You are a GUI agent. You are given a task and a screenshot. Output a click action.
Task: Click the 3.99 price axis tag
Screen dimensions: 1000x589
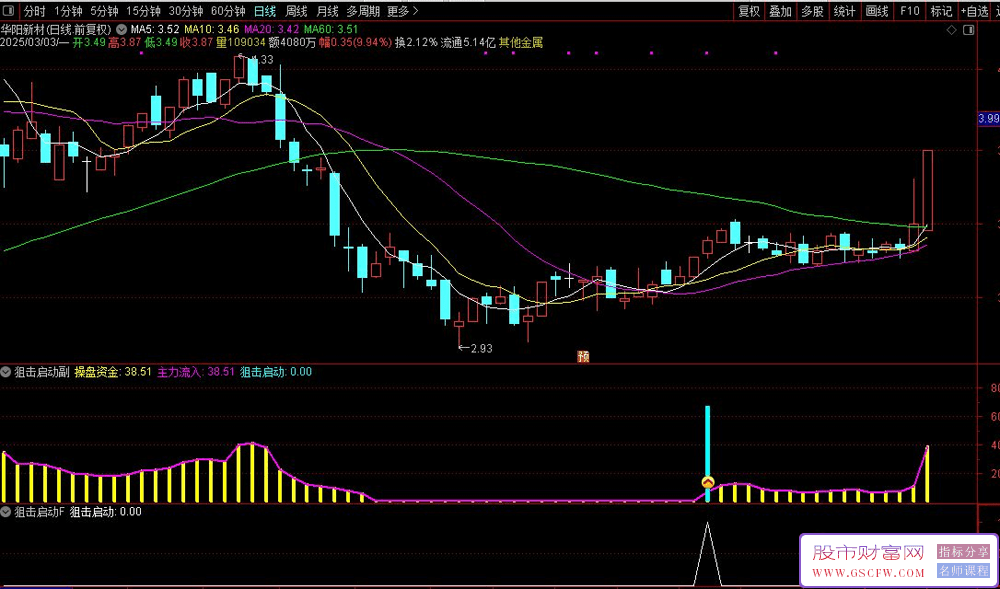click(989, 119)
